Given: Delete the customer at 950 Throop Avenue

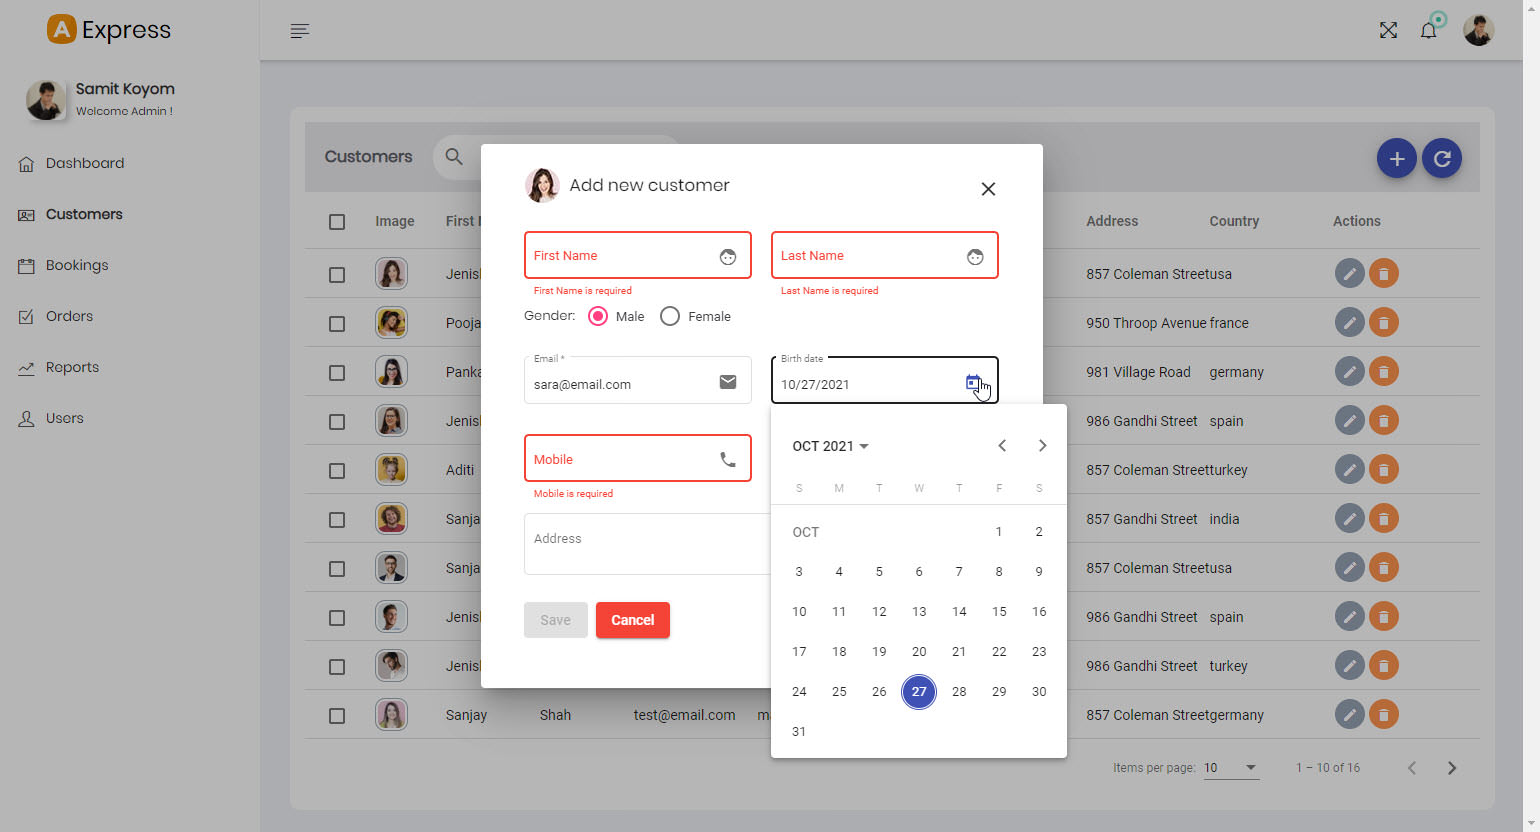Looking at the screenshot, I should [1383, 323].
